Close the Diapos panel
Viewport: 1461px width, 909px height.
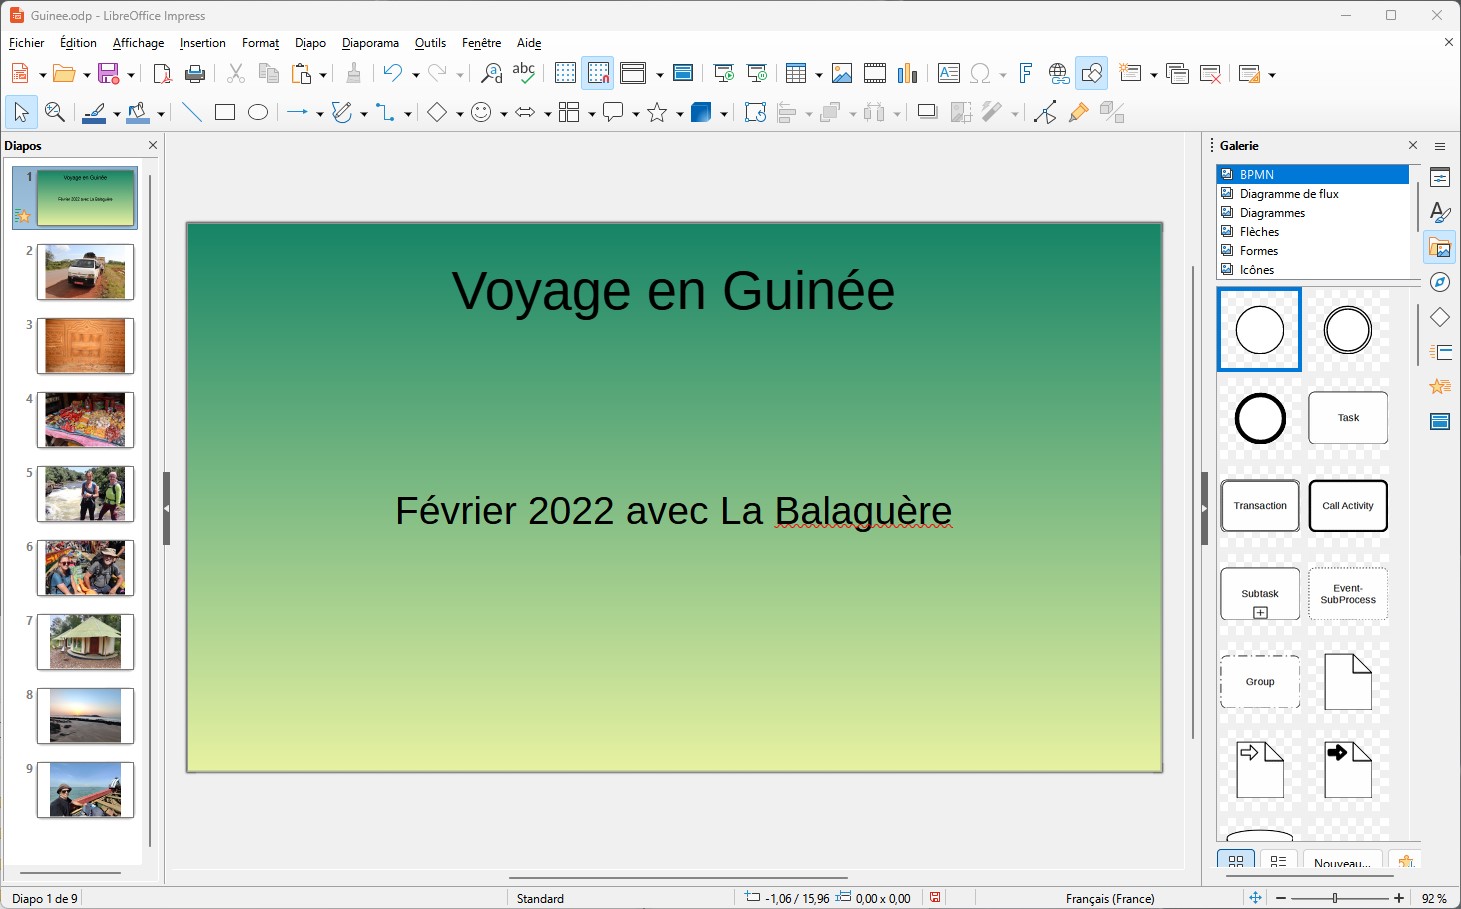click(153, 145)
